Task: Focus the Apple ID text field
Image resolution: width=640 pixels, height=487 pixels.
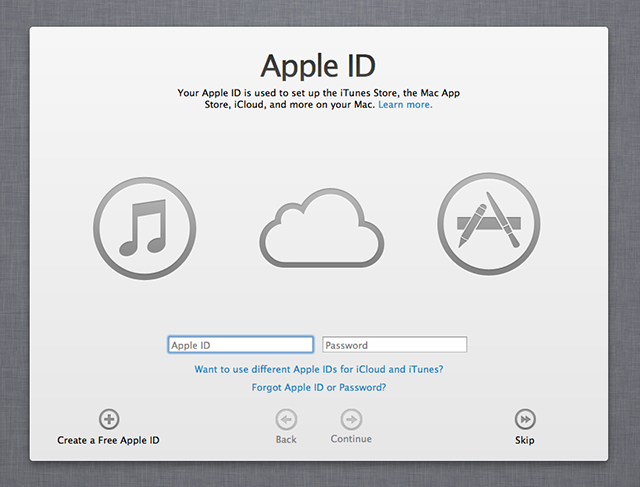Action: tap(240, 345)
